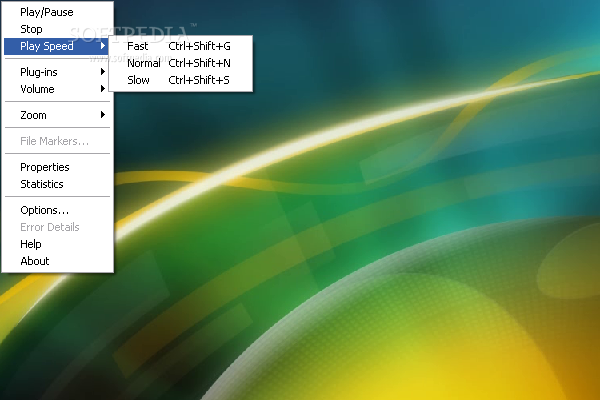Open the Volume submenu
Screen dimensions: 600x400
pos(57,89)
